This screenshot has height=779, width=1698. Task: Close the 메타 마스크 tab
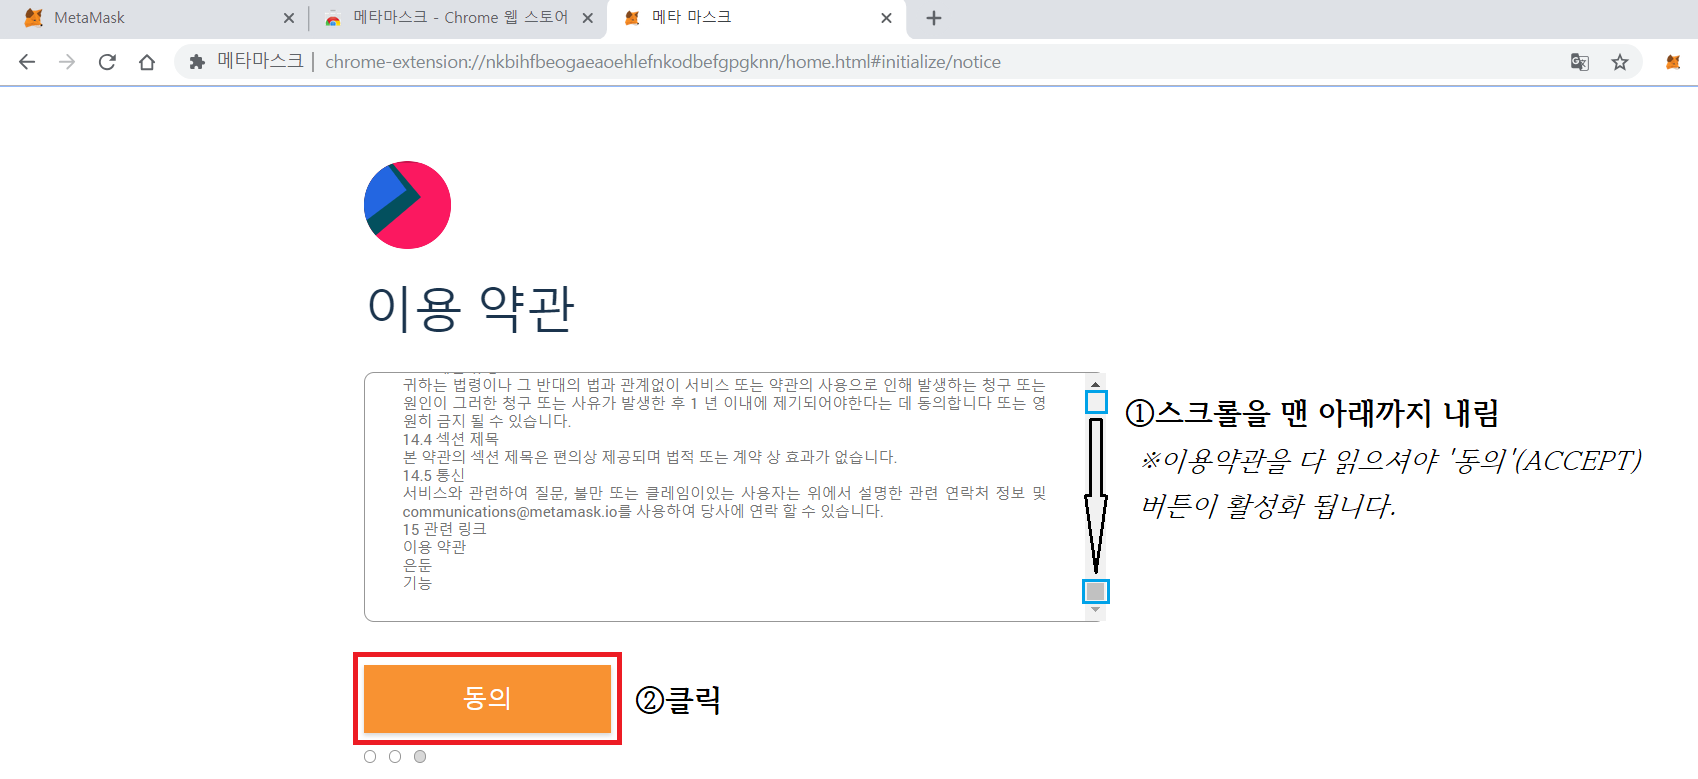[886, 18]
